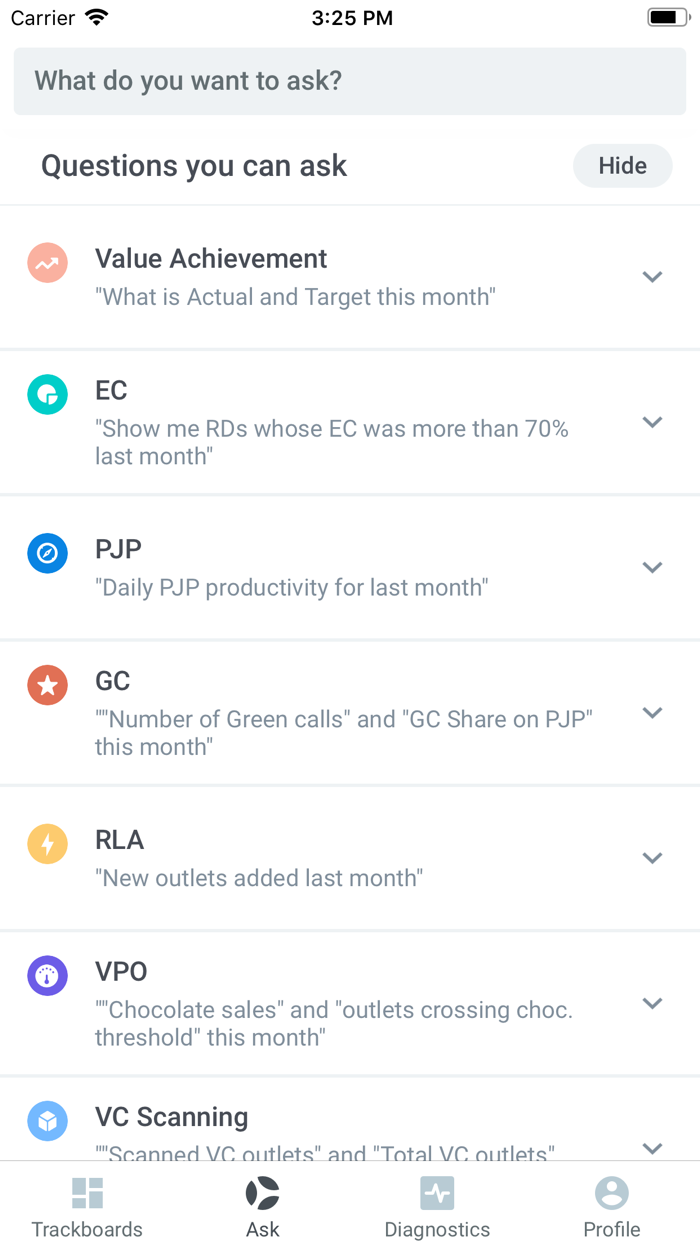Click the PJP compass icon
This screenshot has height=1244, width=700.
pyautogui.click(x=47, y=553)
